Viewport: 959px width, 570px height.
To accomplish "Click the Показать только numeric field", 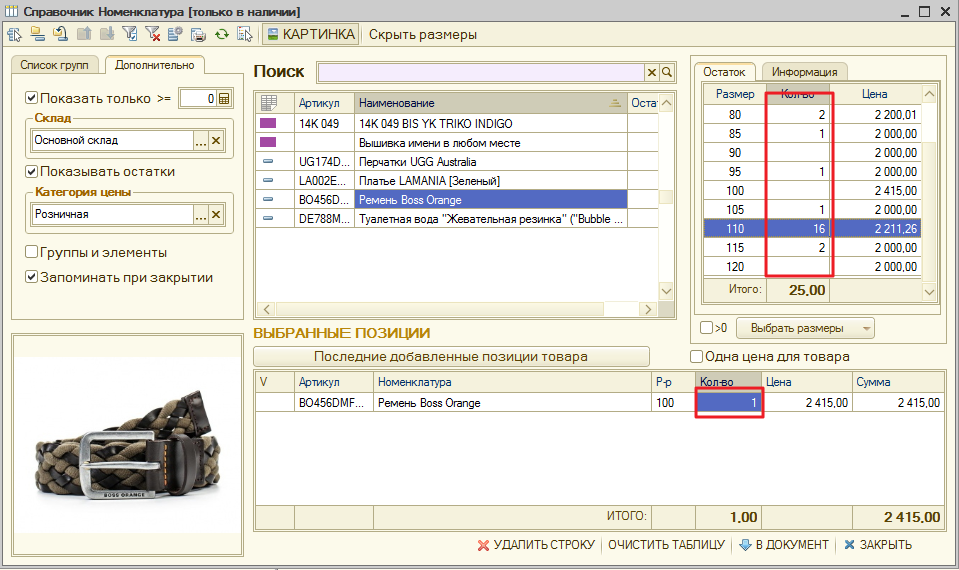I will 198,98.
